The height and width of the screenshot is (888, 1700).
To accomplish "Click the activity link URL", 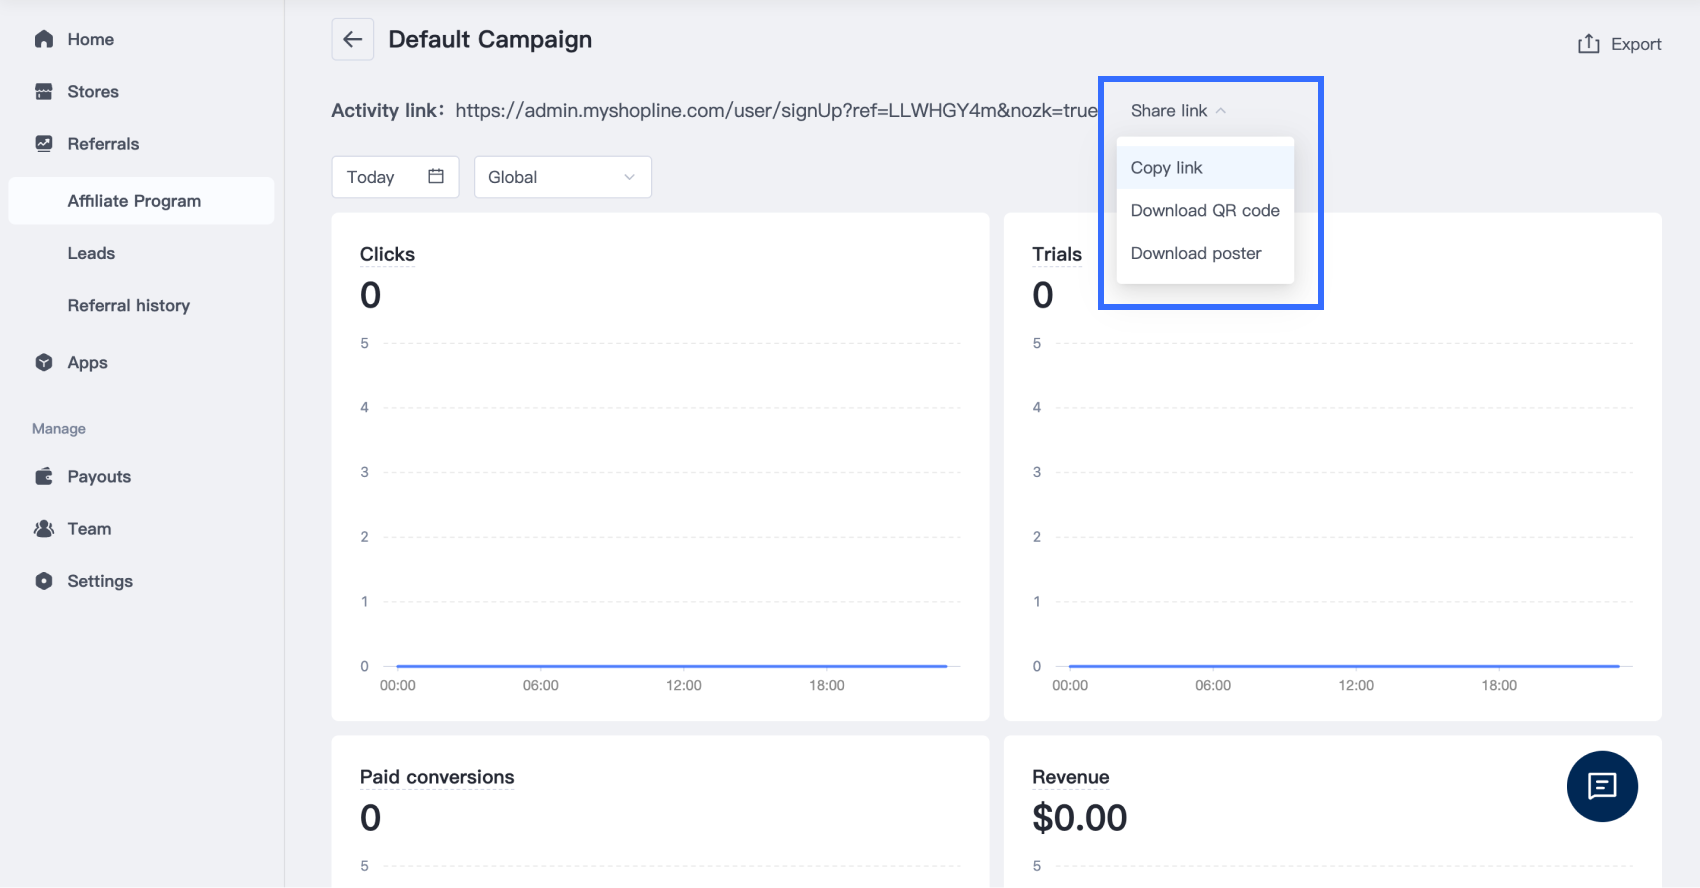I will click(776, 111).
